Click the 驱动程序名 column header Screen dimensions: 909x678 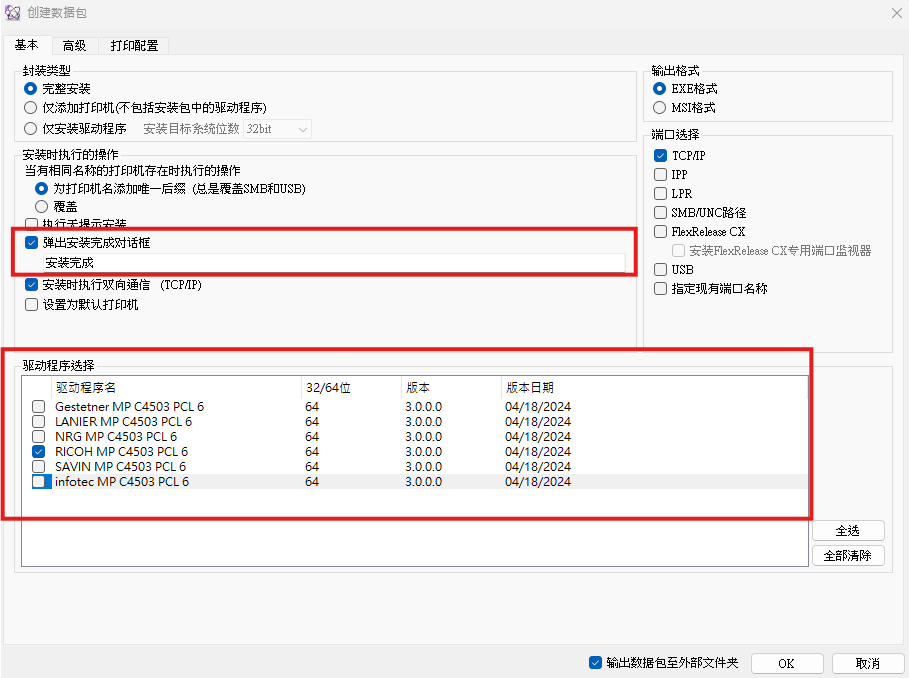tap(176, 388)
